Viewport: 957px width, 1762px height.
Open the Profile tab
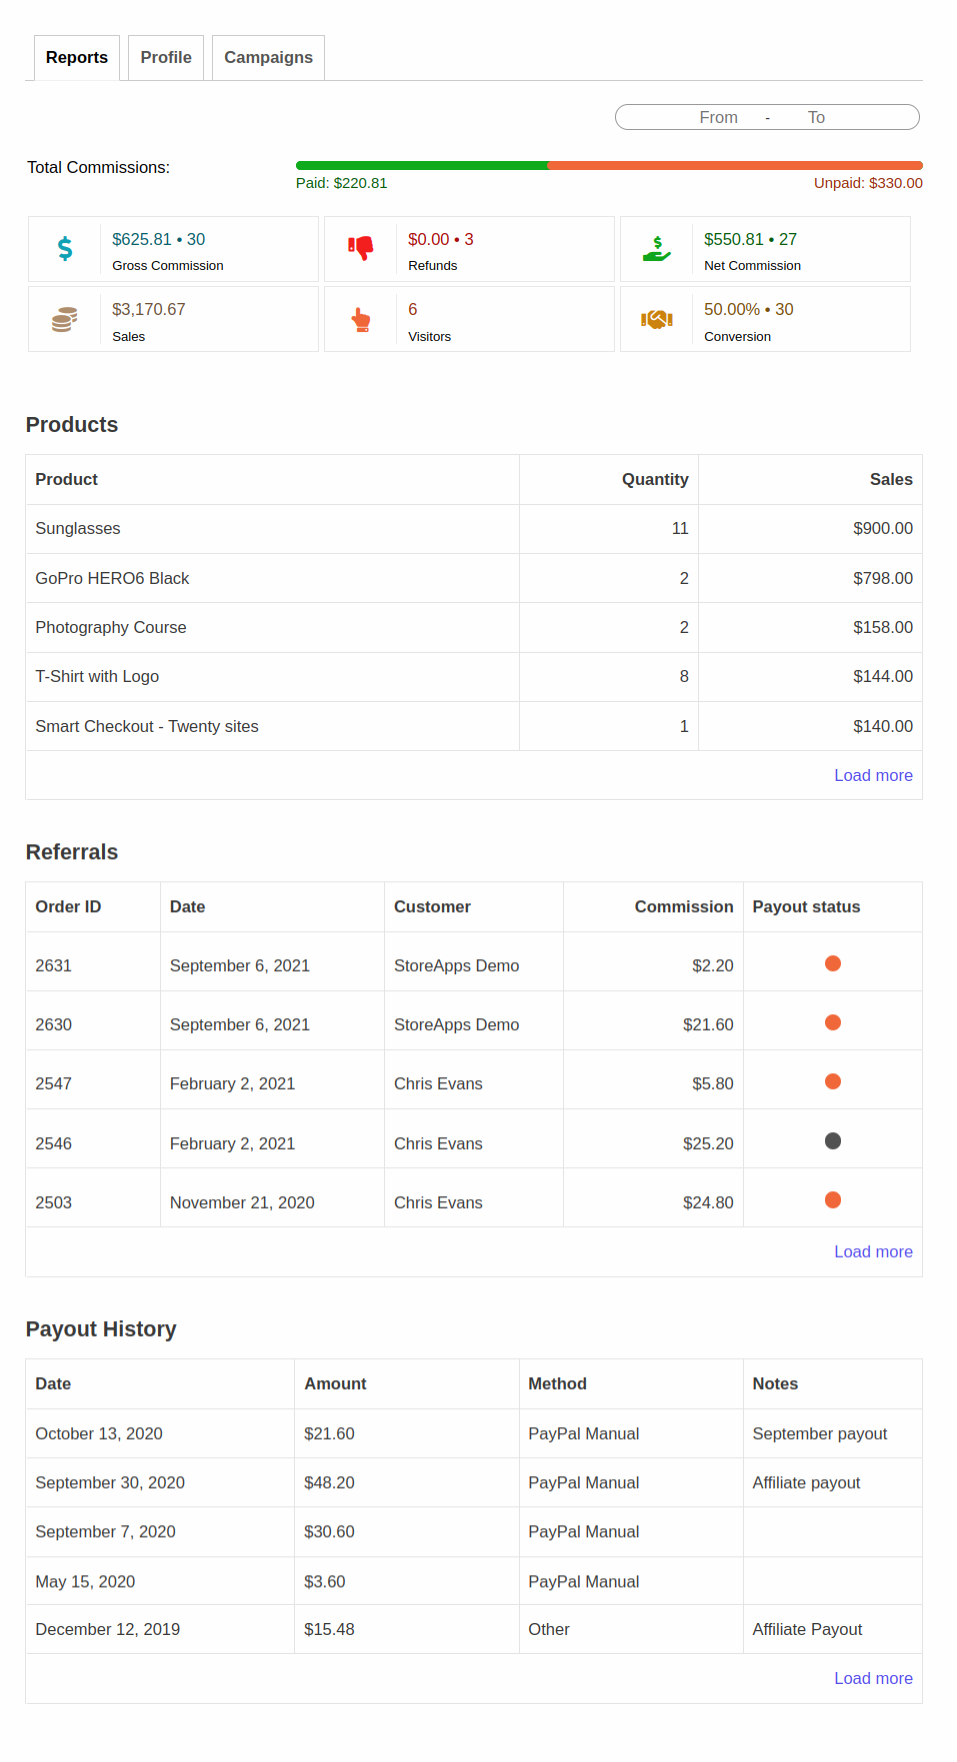[x=166, y=58]
